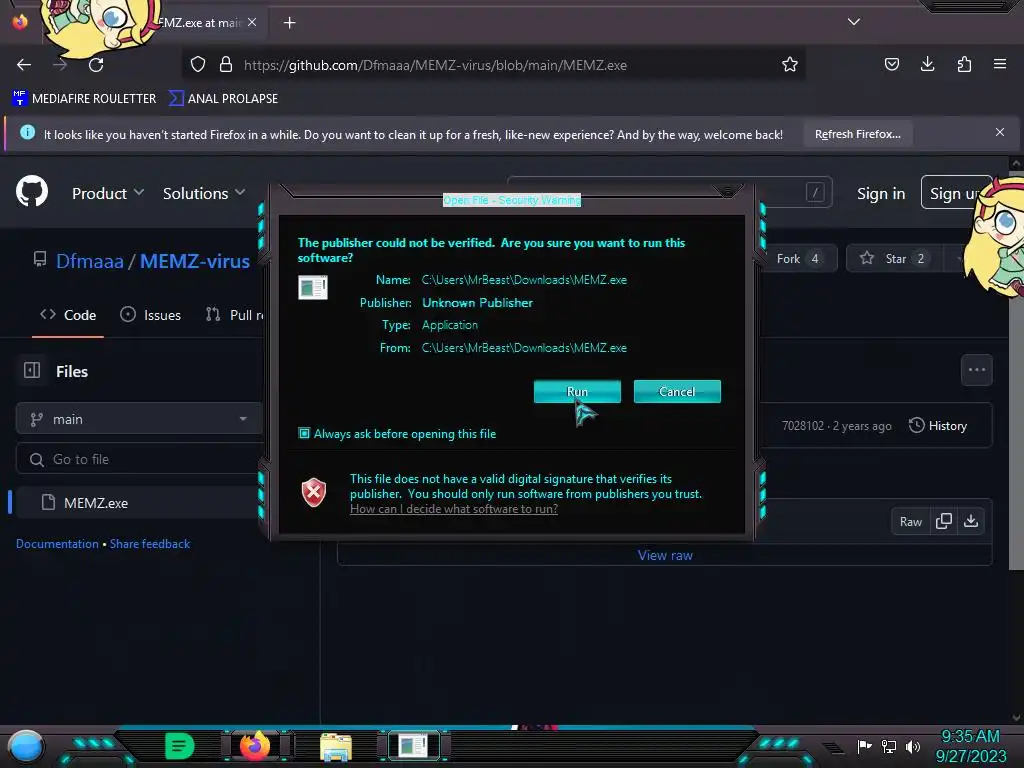Open the Documentation link
The height and width of the screenshot is (768, 1024).
(57, 543)
